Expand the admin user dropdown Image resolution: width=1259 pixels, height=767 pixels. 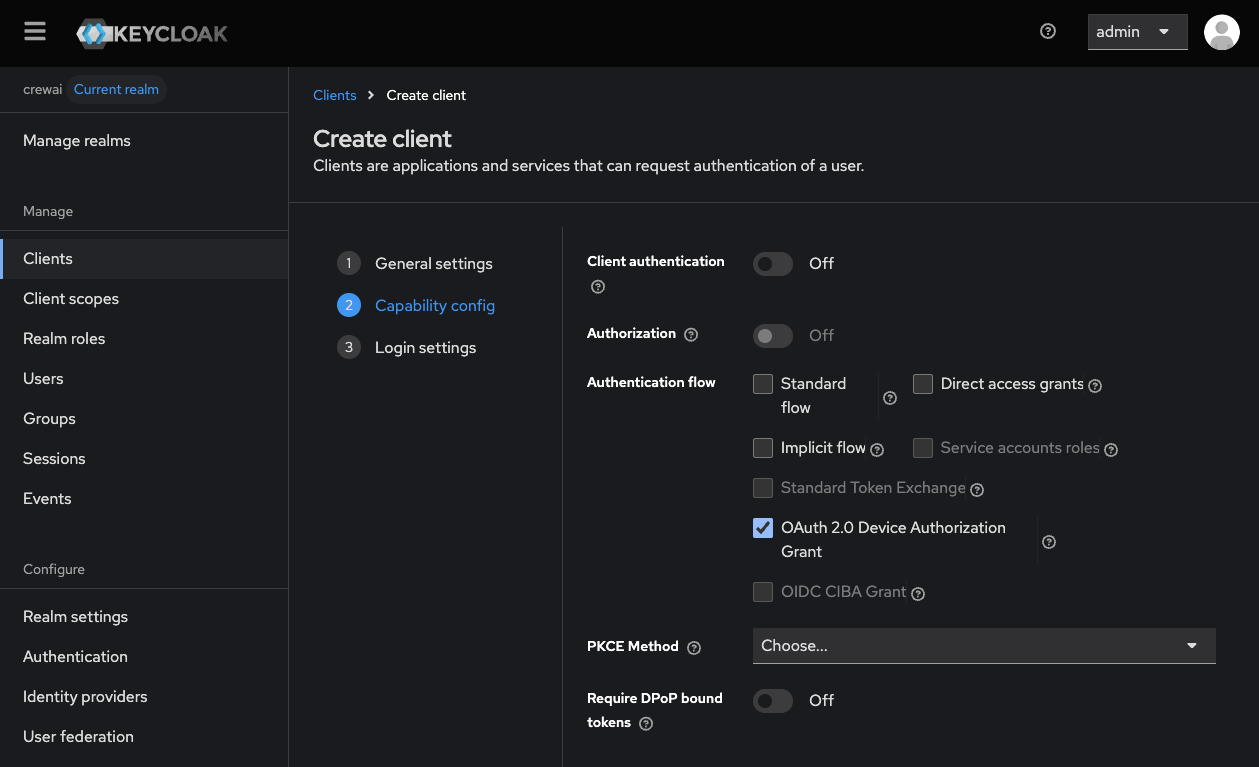tap(1137, 31)
